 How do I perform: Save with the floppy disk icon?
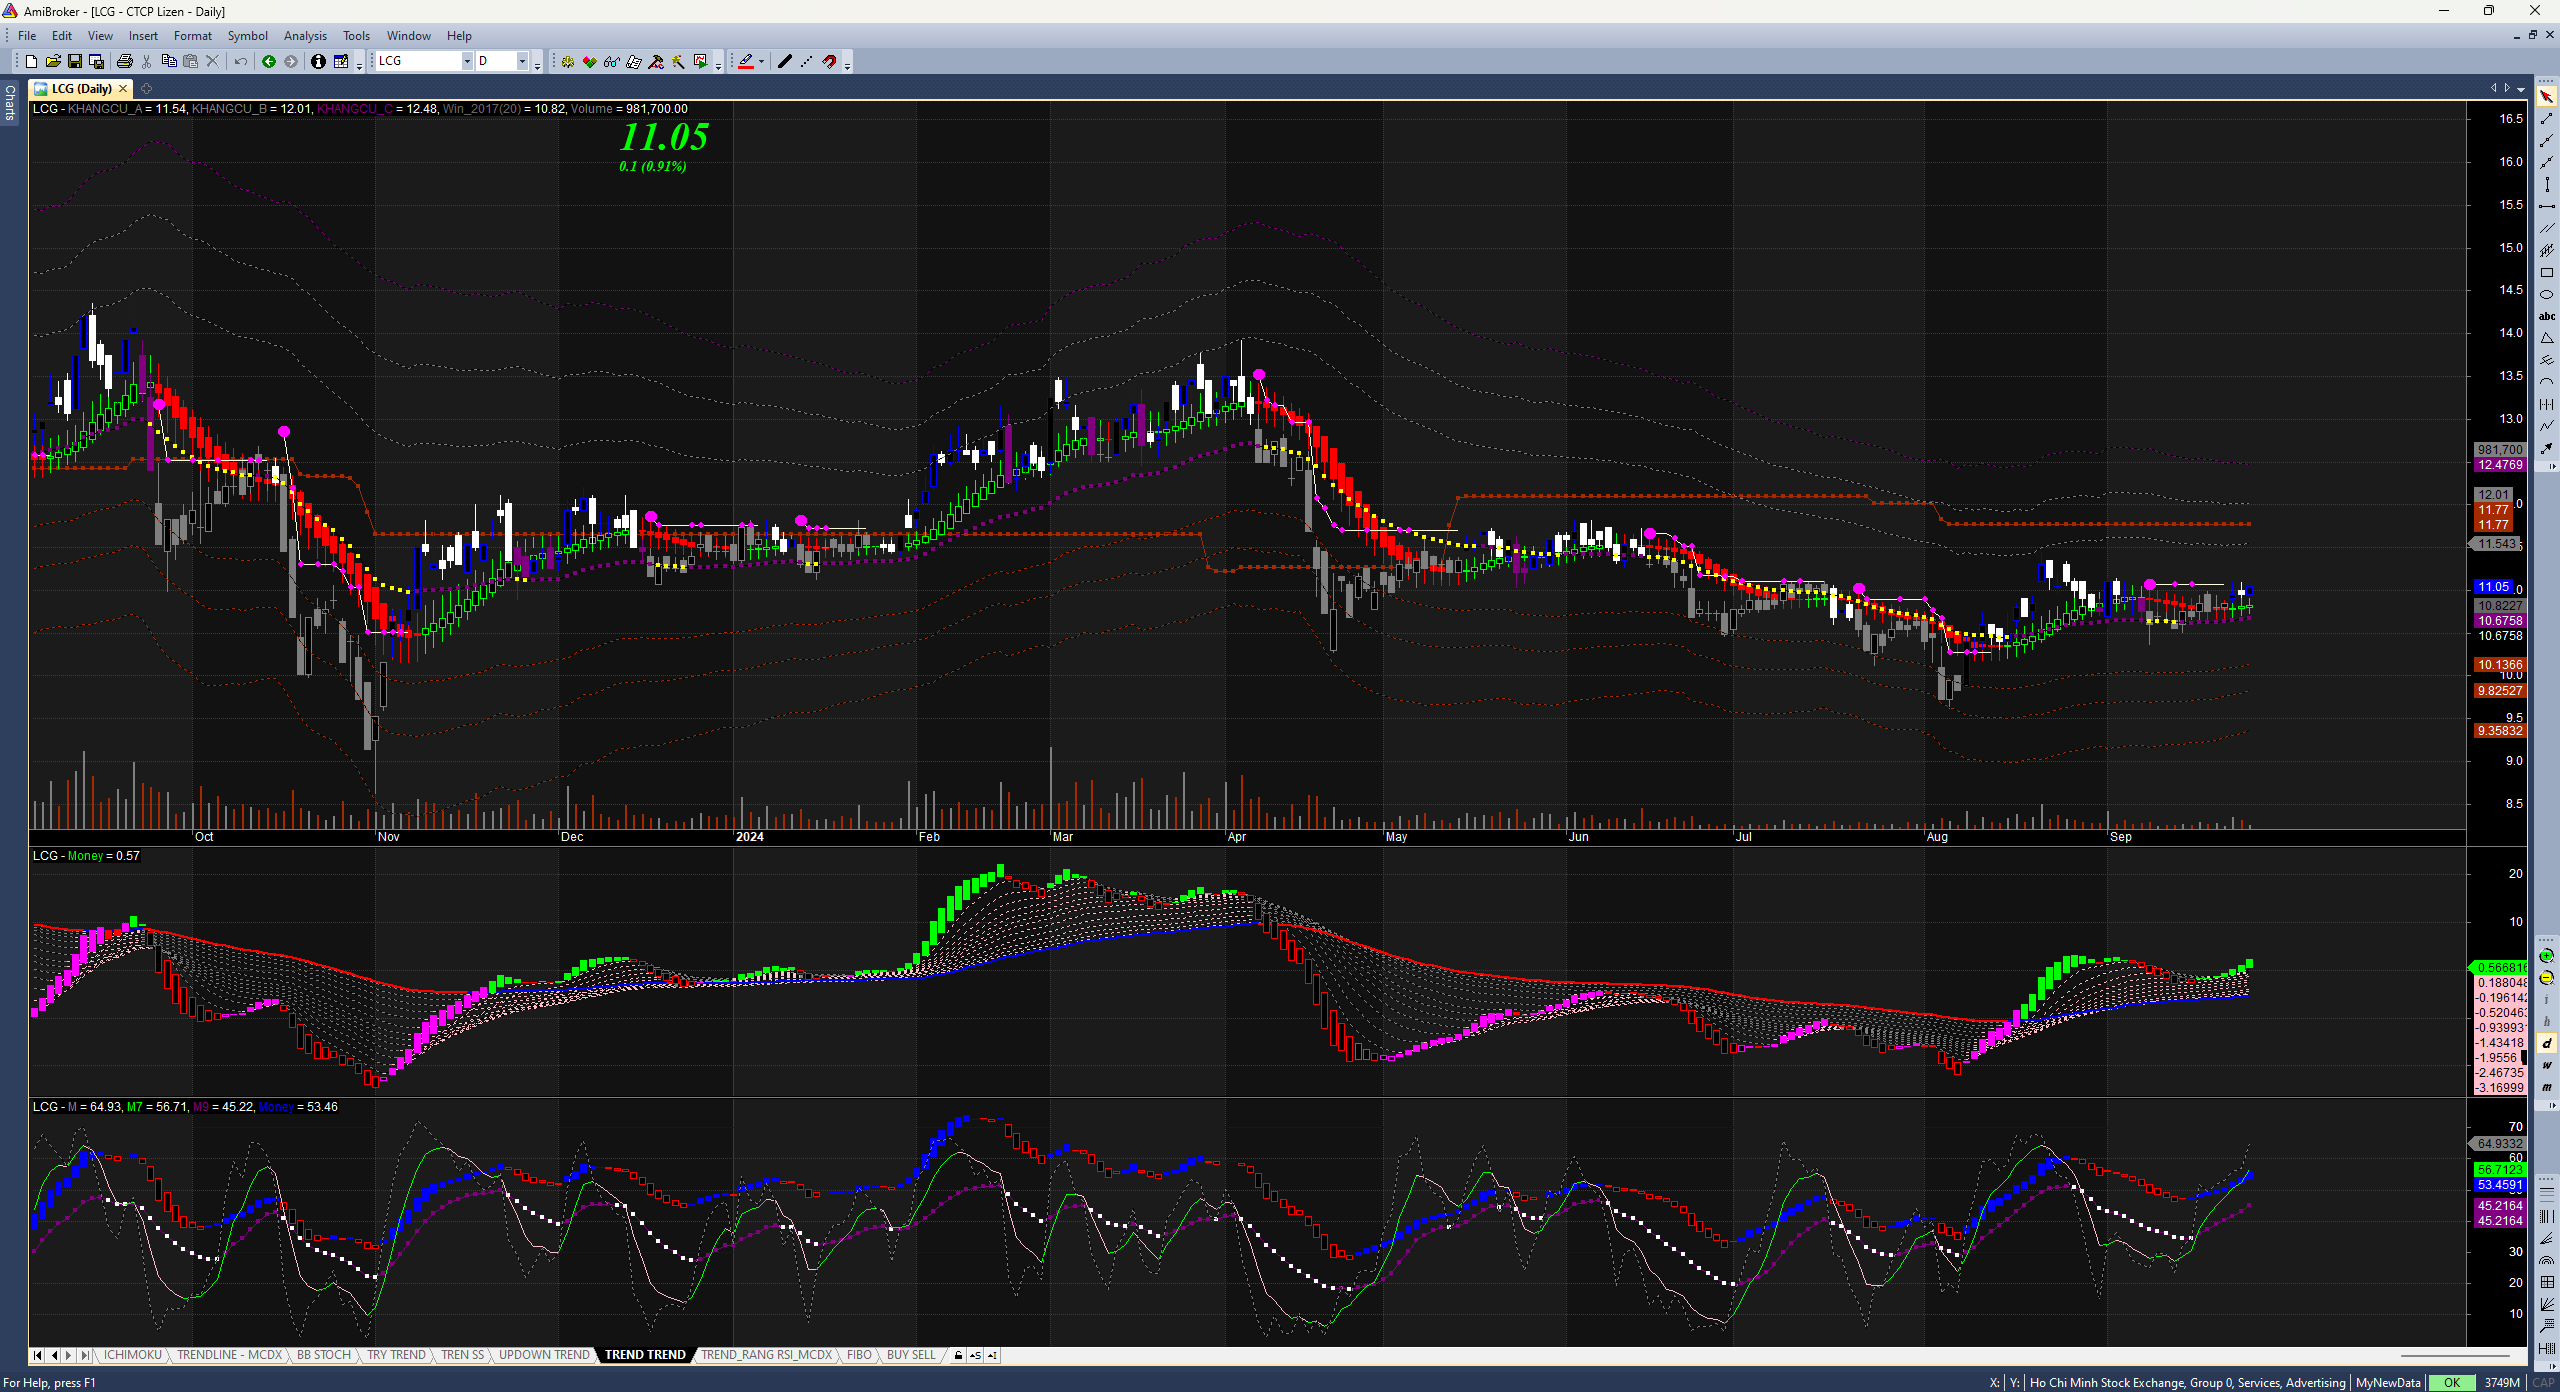click(75, 62)
